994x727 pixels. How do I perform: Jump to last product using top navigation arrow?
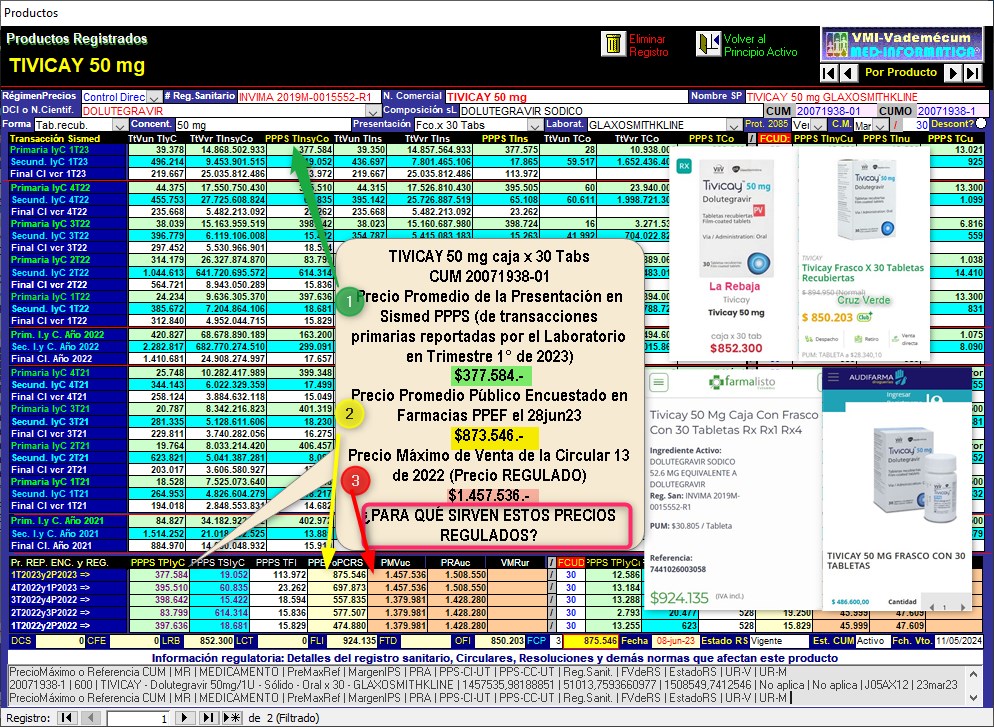tap(973, 73)
